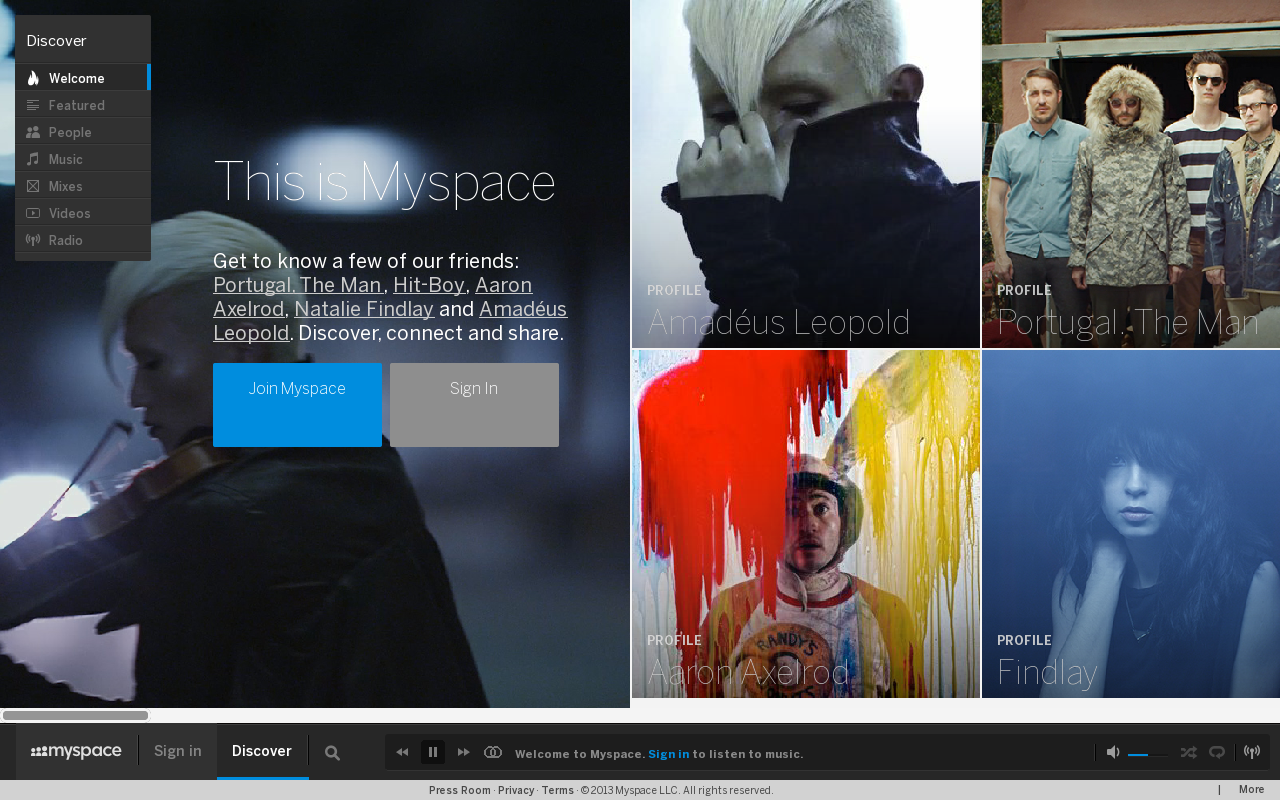Screen dimensions: 1280x800
Task: Toggle shuffle in the player bar
Action: pos(1188,752)
